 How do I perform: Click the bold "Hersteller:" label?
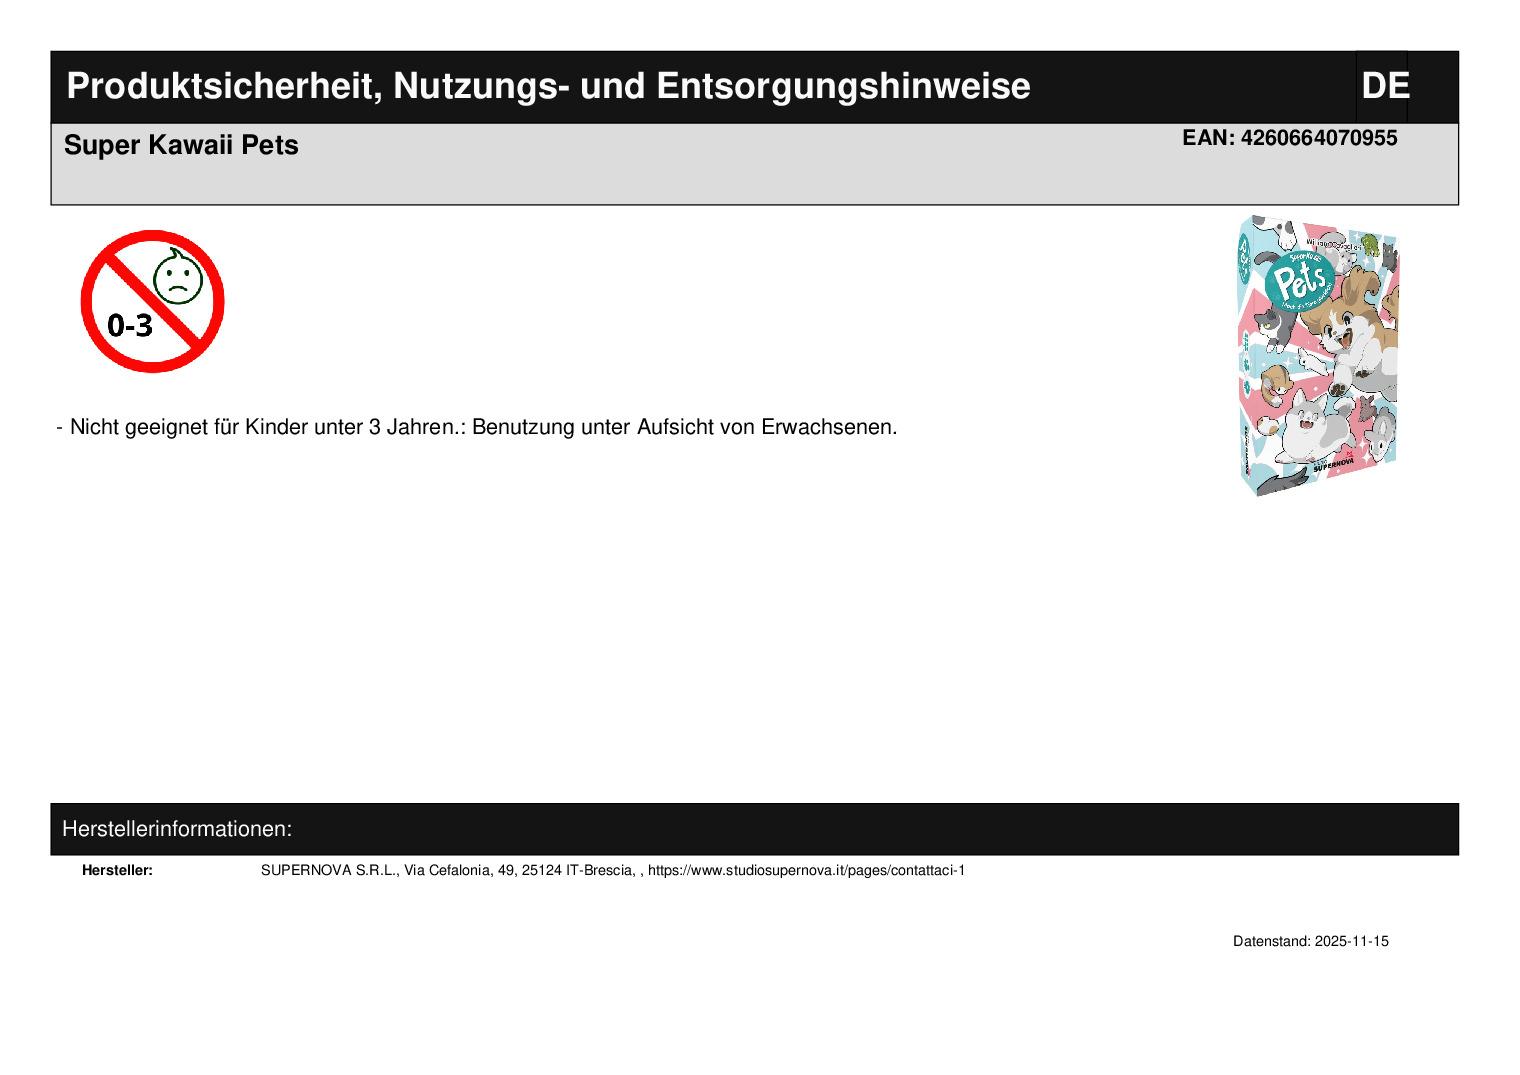[x=117, y=870]
